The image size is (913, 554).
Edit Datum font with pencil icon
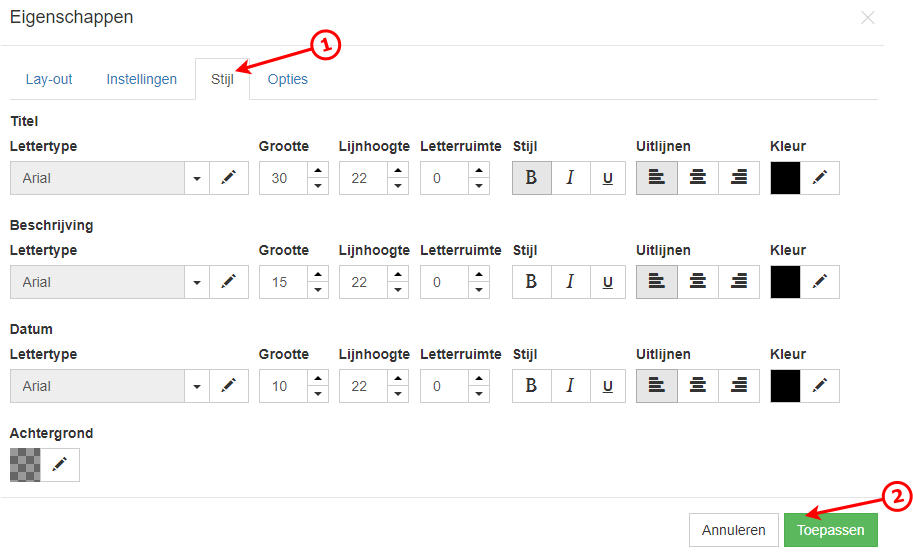pos(229,386)
